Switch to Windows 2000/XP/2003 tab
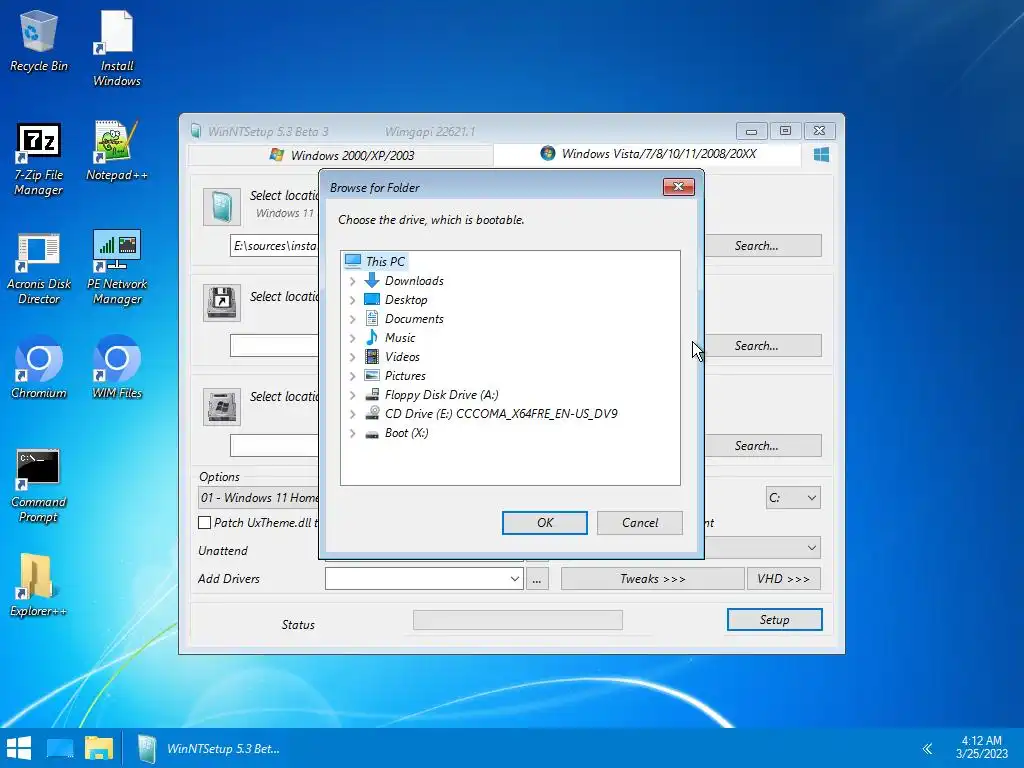Image resolution: width=1024 pixels, height=768 pixels. pos(342,155)
